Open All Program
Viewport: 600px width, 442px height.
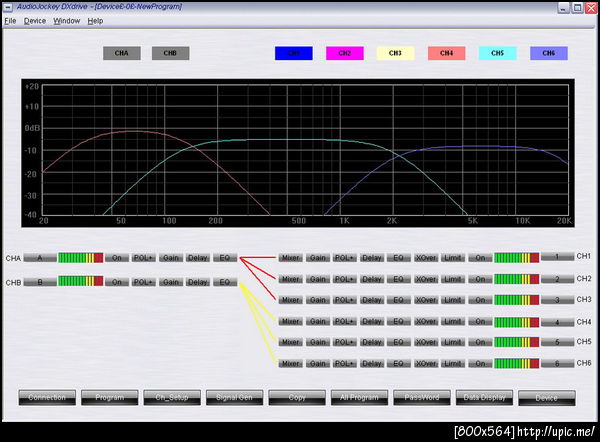(359, 398)
